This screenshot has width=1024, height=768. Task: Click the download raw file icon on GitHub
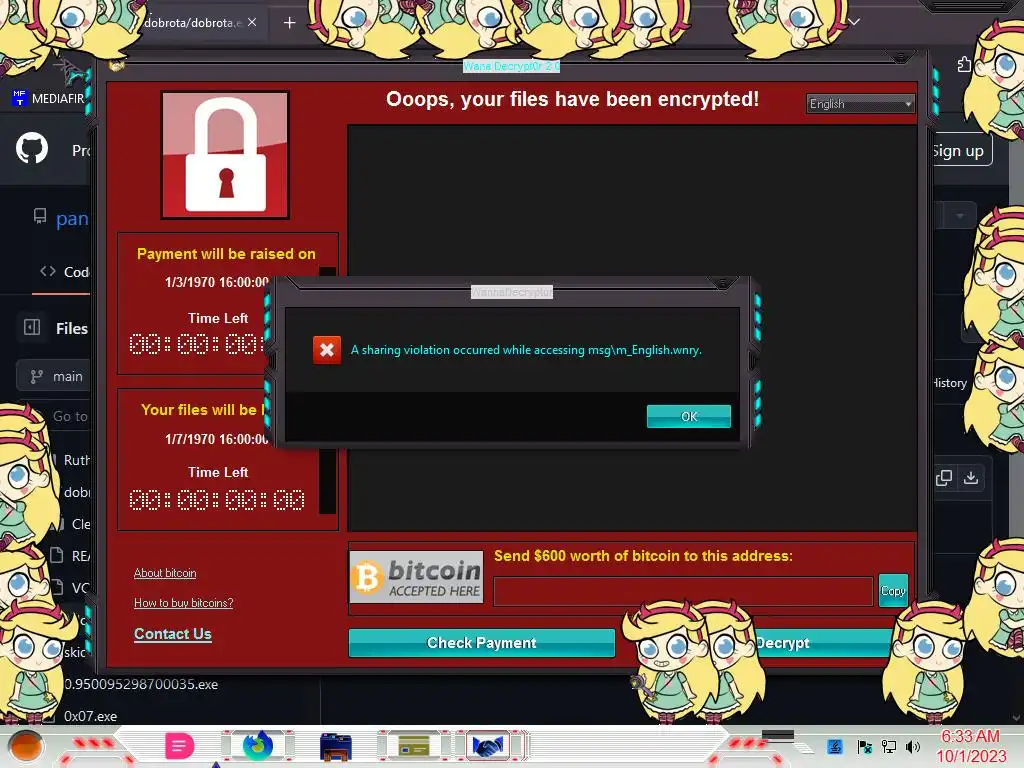(x=971, y=478)
